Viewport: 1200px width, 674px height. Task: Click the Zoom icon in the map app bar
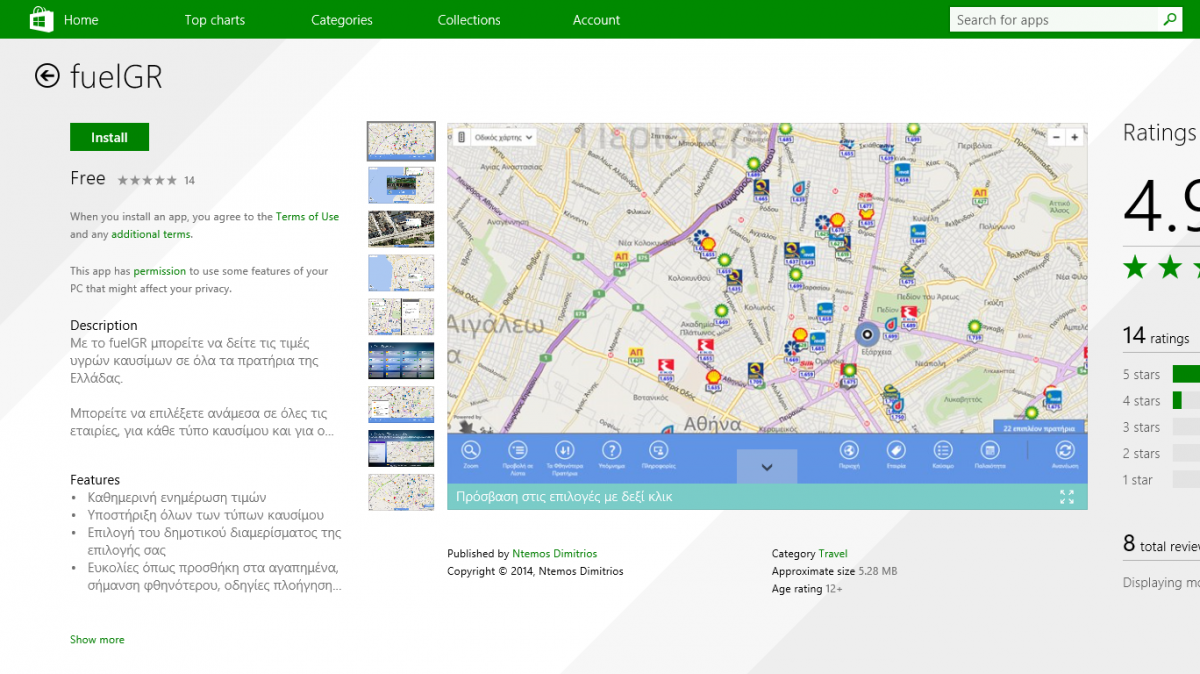470,450
